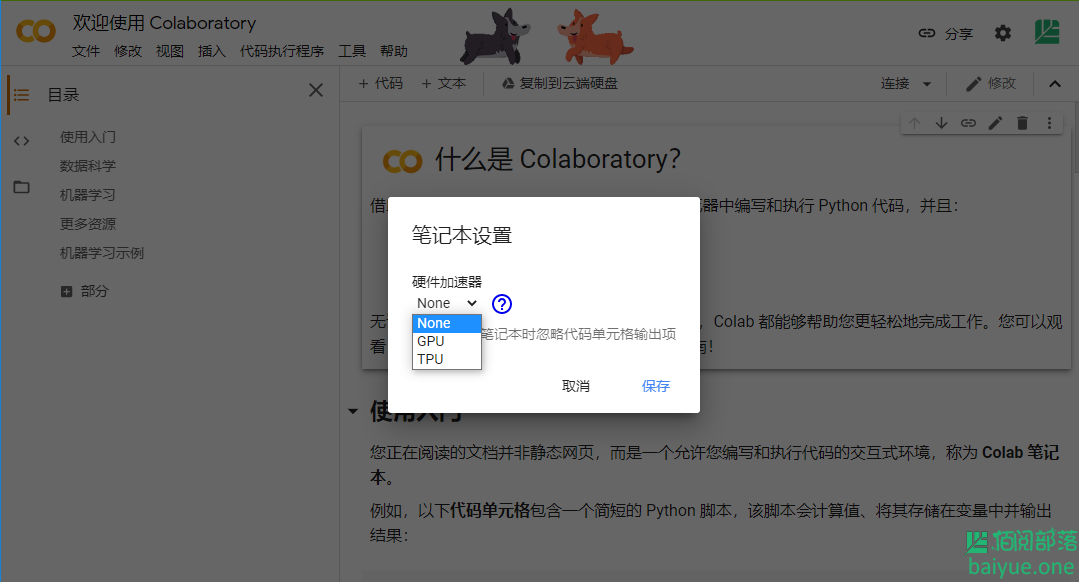Go to 机器学习示例 in contents

tap(102, 253)
